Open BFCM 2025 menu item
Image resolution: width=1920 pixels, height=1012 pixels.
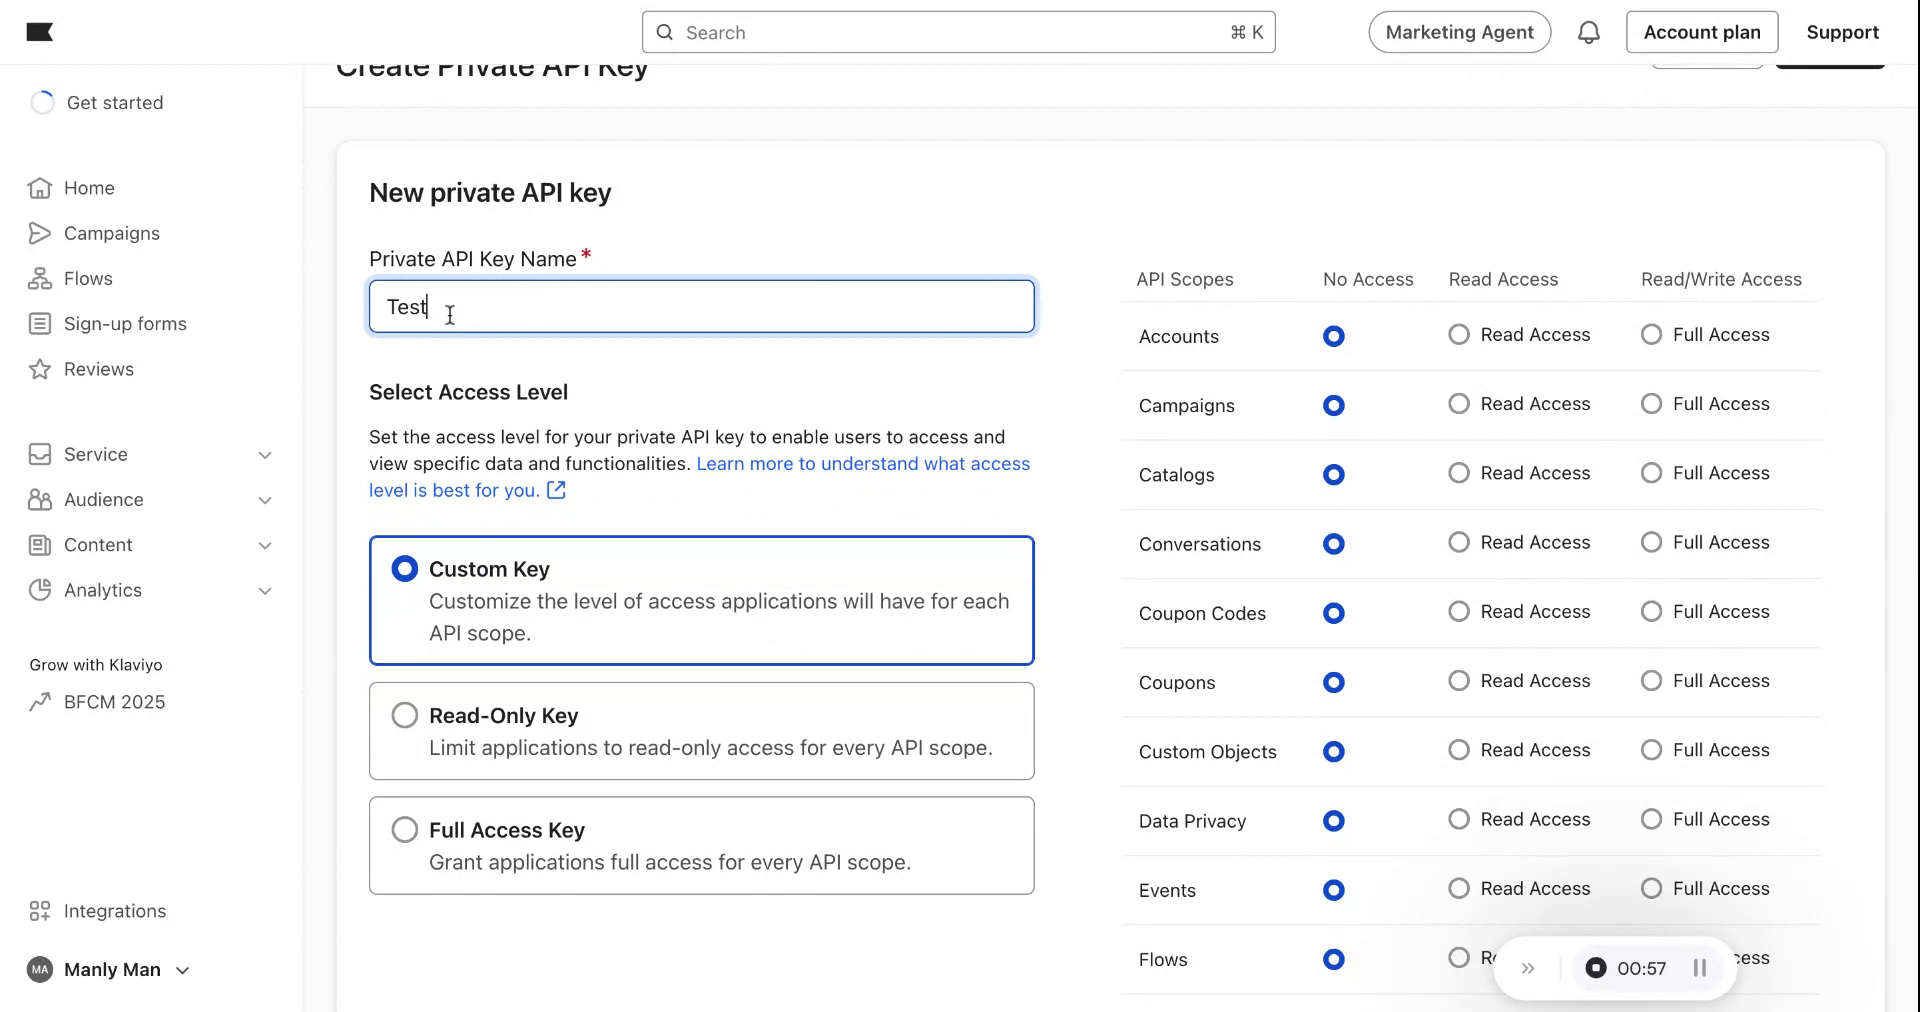coord(114,702)
